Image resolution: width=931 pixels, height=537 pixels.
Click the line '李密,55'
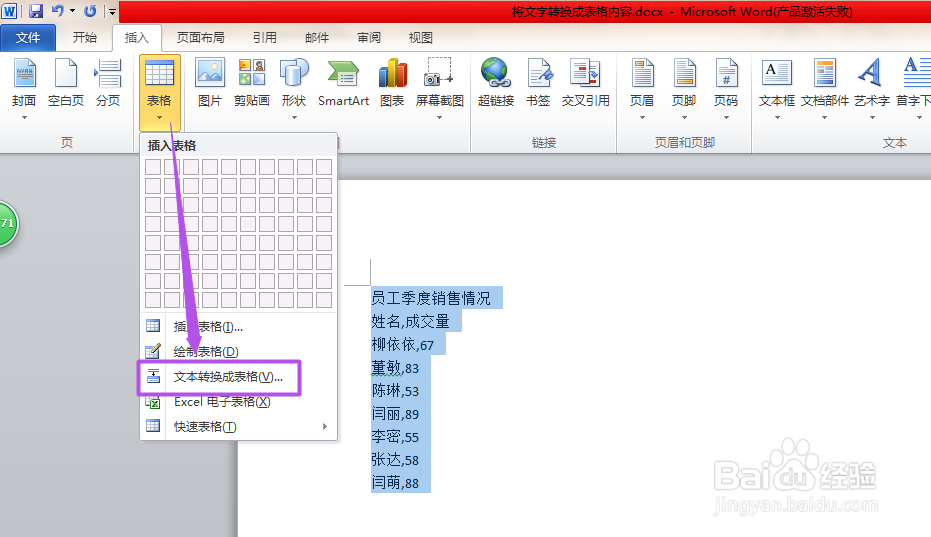tap(395, 437)
